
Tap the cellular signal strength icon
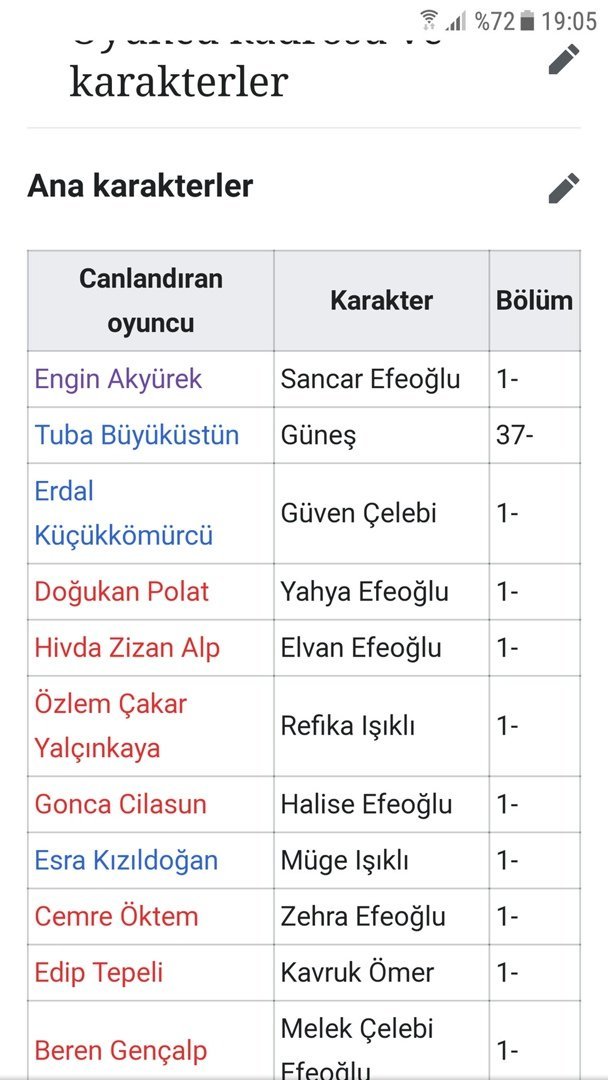click(x=456, y=20)
